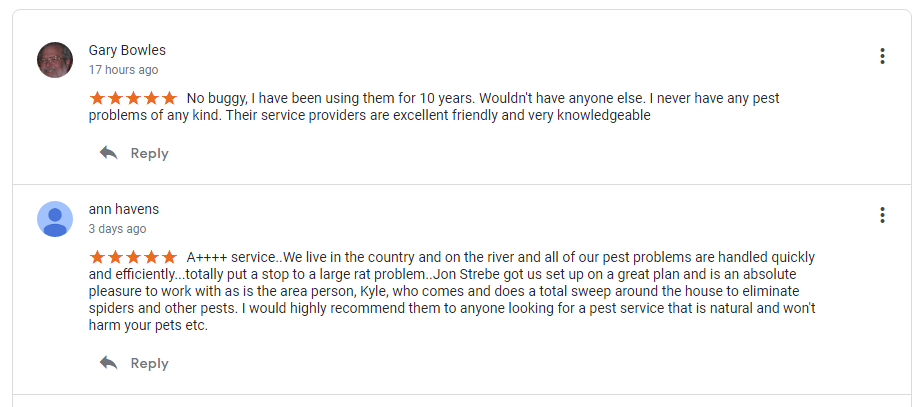Click the middle star in ann havens' rating
The image size is (922, 407).
click(133, 257)
